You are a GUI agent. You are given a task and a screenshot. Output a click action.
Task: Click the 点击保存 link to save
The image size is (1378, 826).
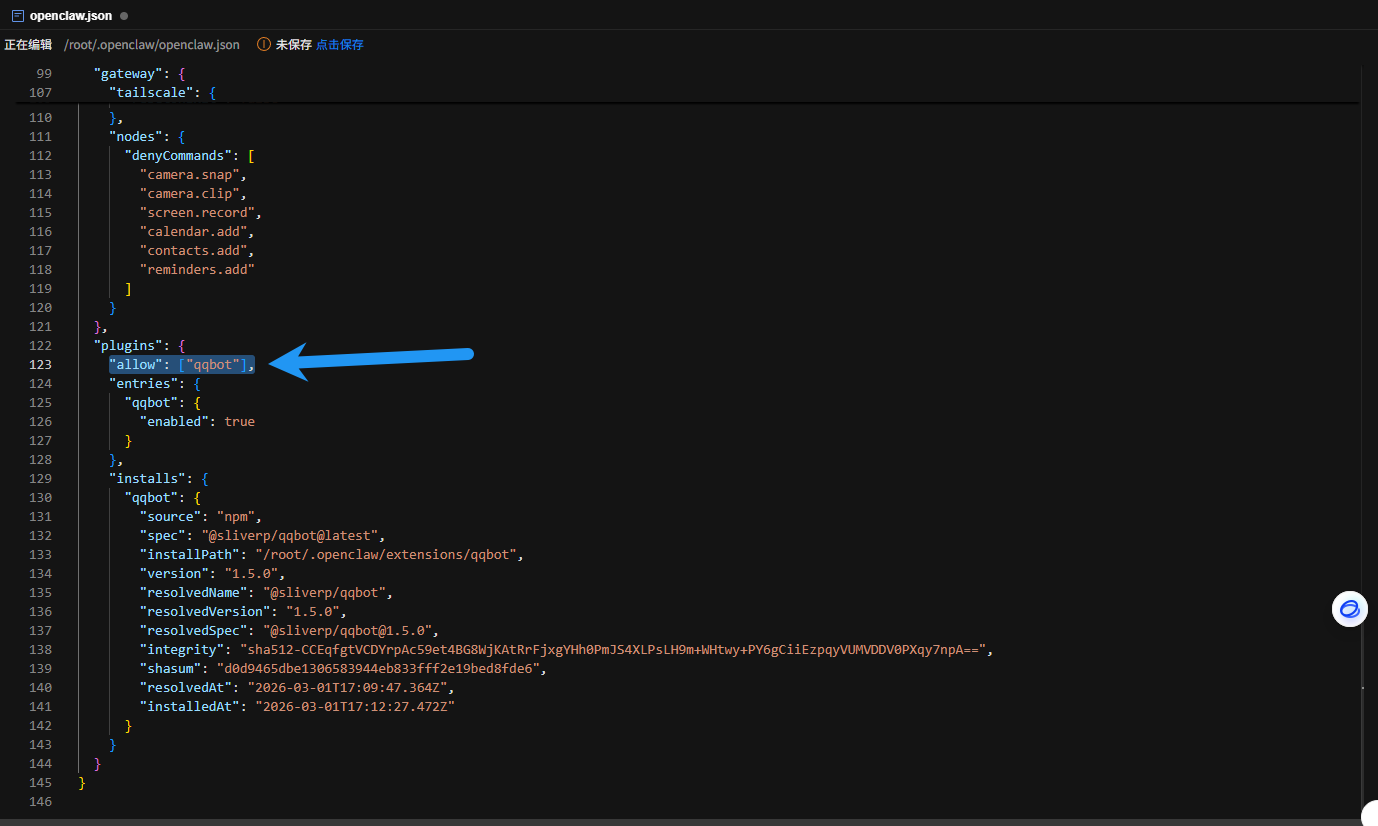click(x=340, y=45)
